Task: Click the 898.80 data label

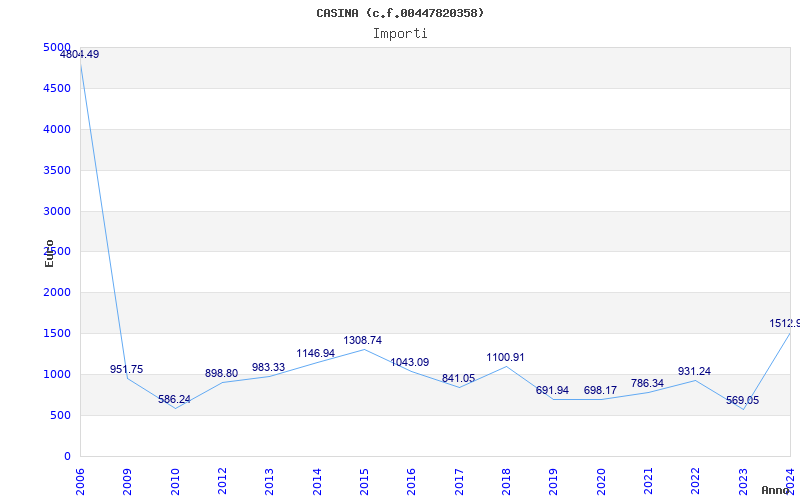Action: 221,373
